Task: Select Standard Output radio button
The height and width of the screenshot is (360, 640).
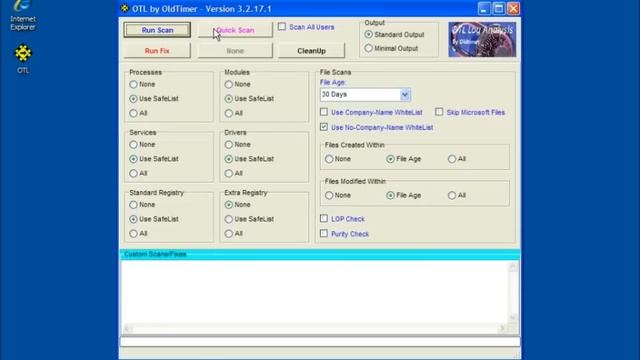Action: 369,35
